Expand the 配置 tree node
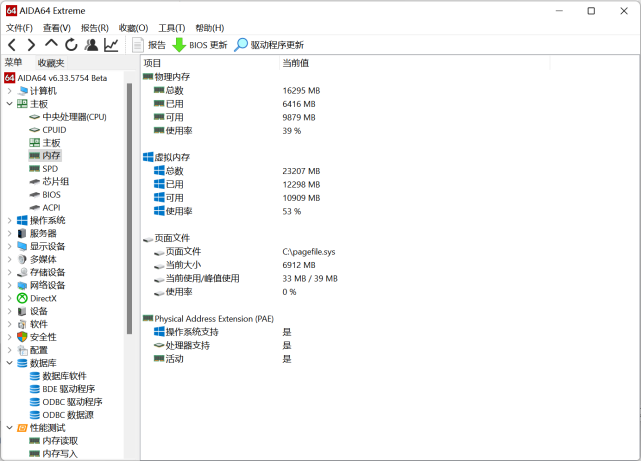This screenshot has width=641, height=461. click(x=9, y=350)
